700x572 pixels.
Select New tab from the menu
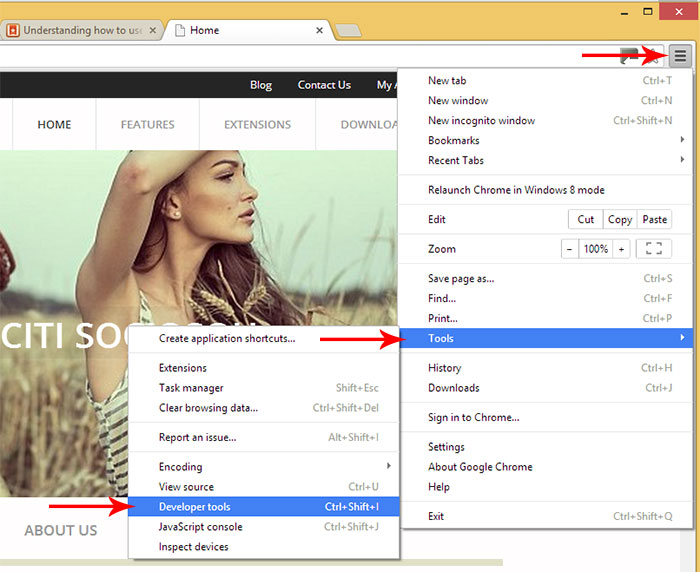click(x=546, y=80)
